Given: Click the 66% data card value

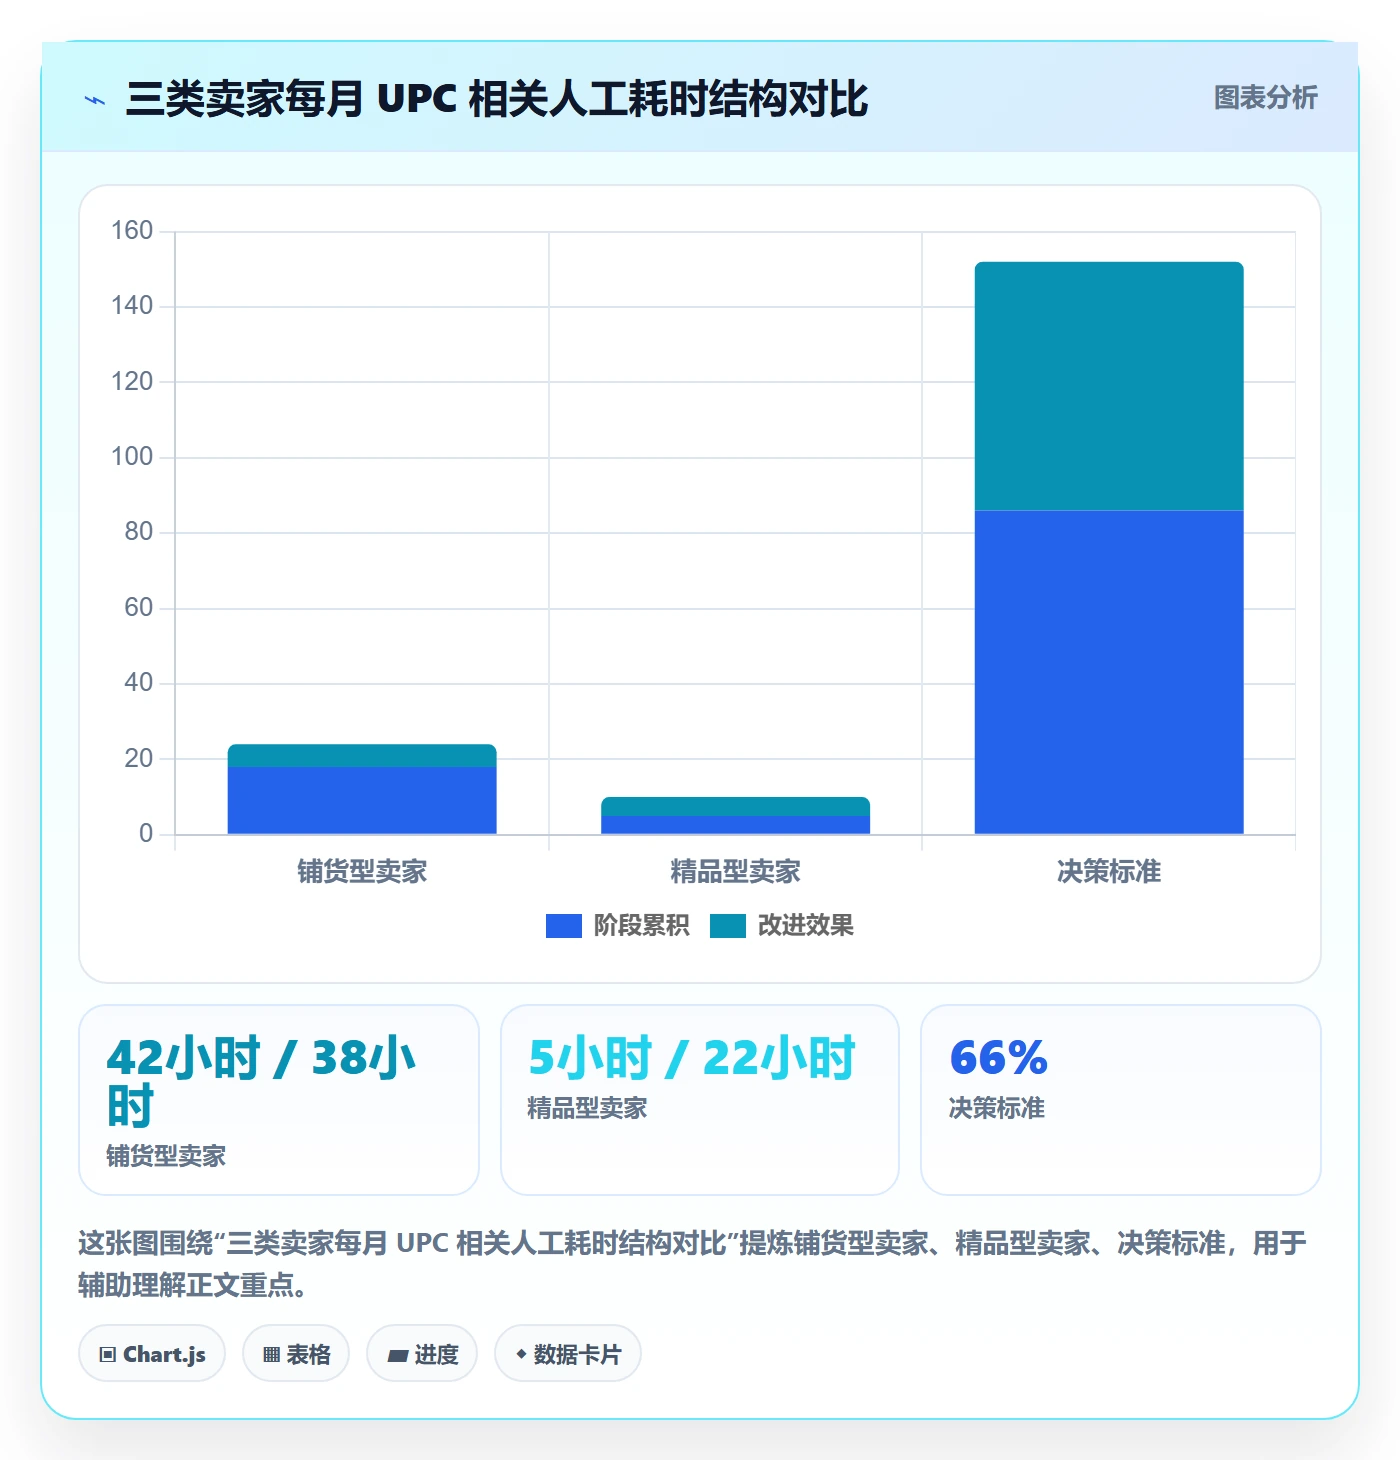Looking at the screenshot, I should click(x=998, y=1058).
